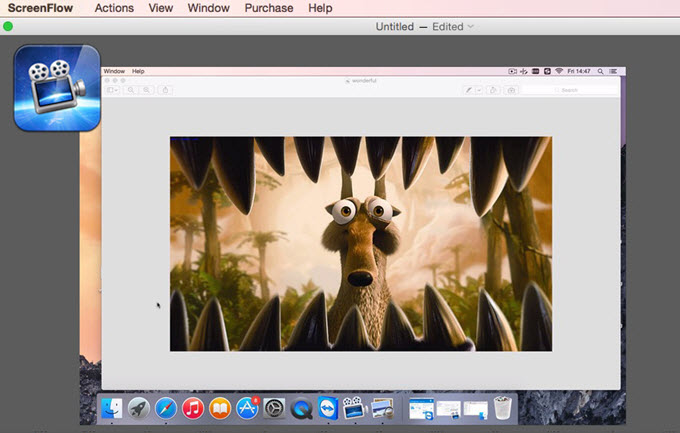
Task: Open Finder from the dock
Action: pyautogui.click(x=113, y=408)
